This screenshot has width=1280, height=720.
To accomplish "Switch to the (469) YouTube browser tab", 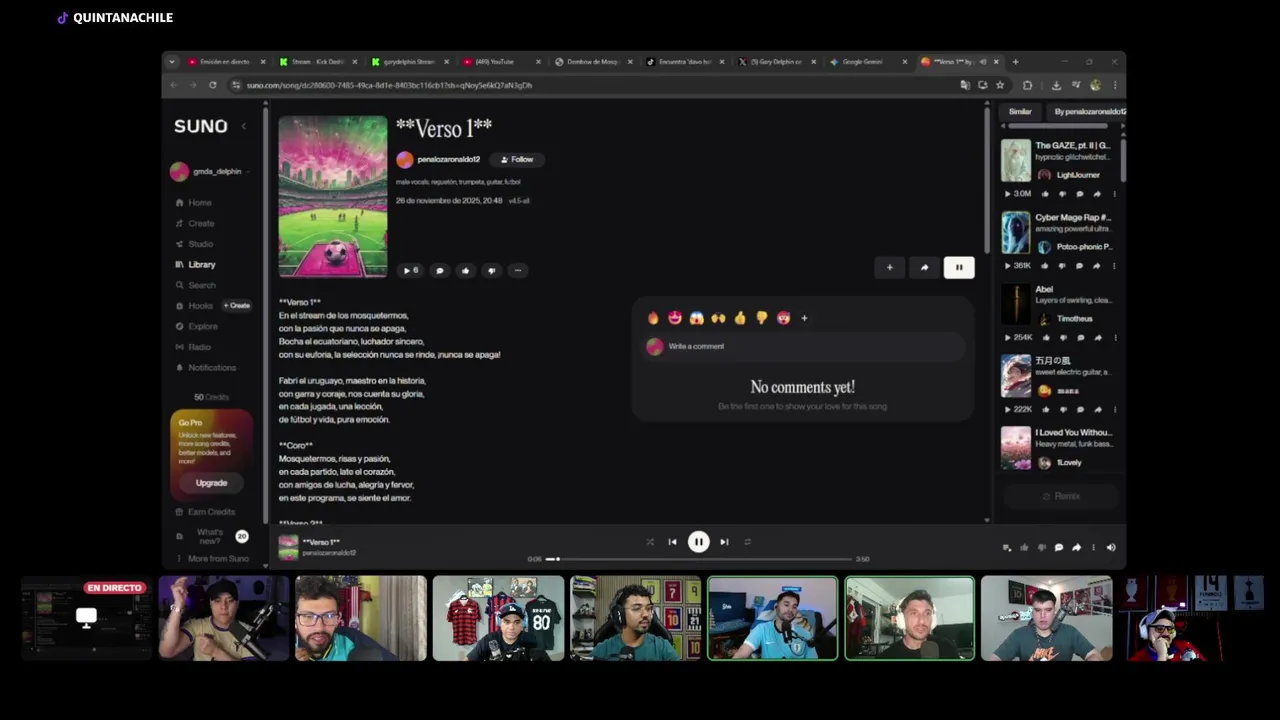I will click(x=500, y=62).
